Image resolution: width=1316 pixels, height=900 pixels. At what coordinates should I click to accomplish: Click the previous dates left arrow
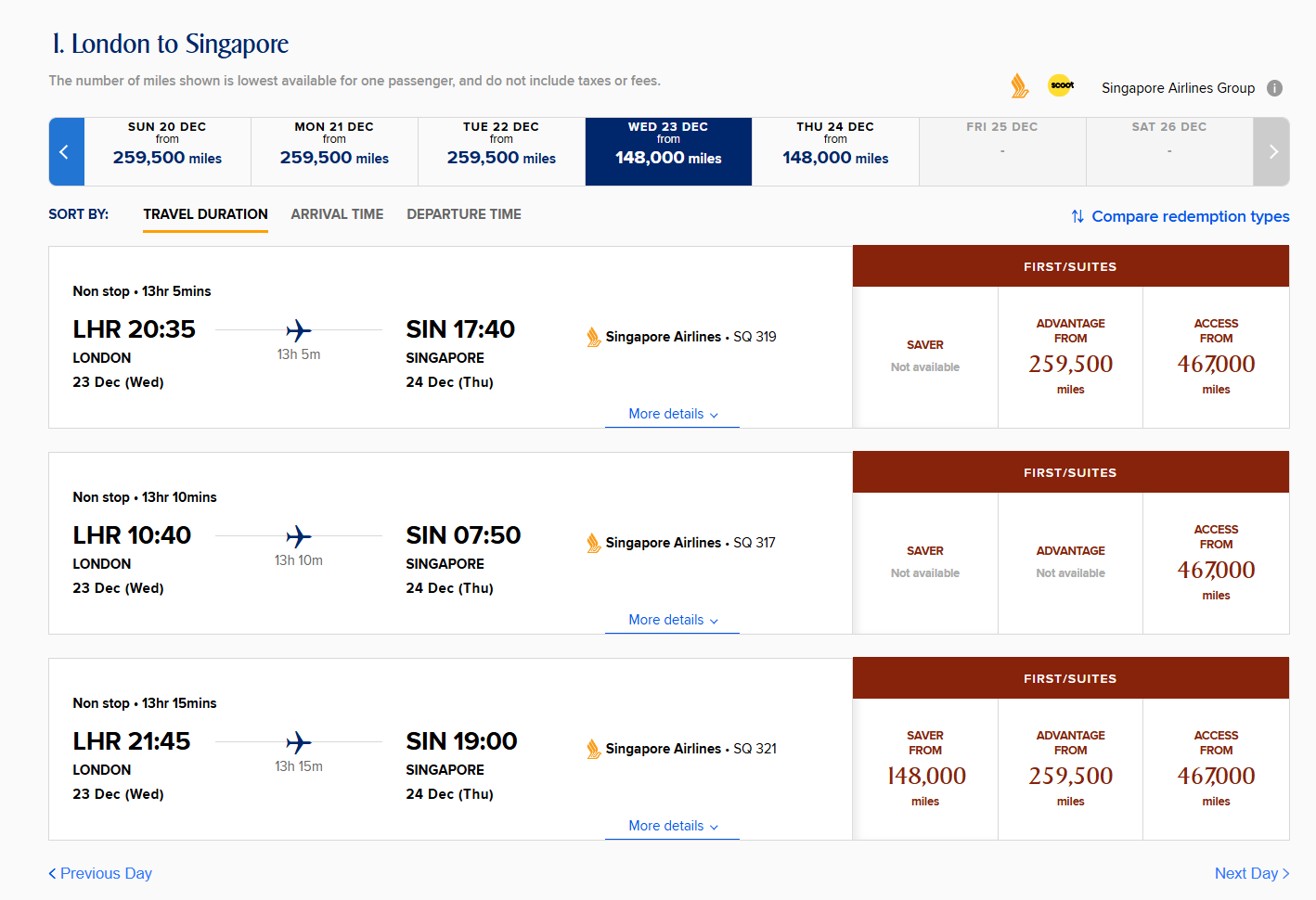(66, 152)
